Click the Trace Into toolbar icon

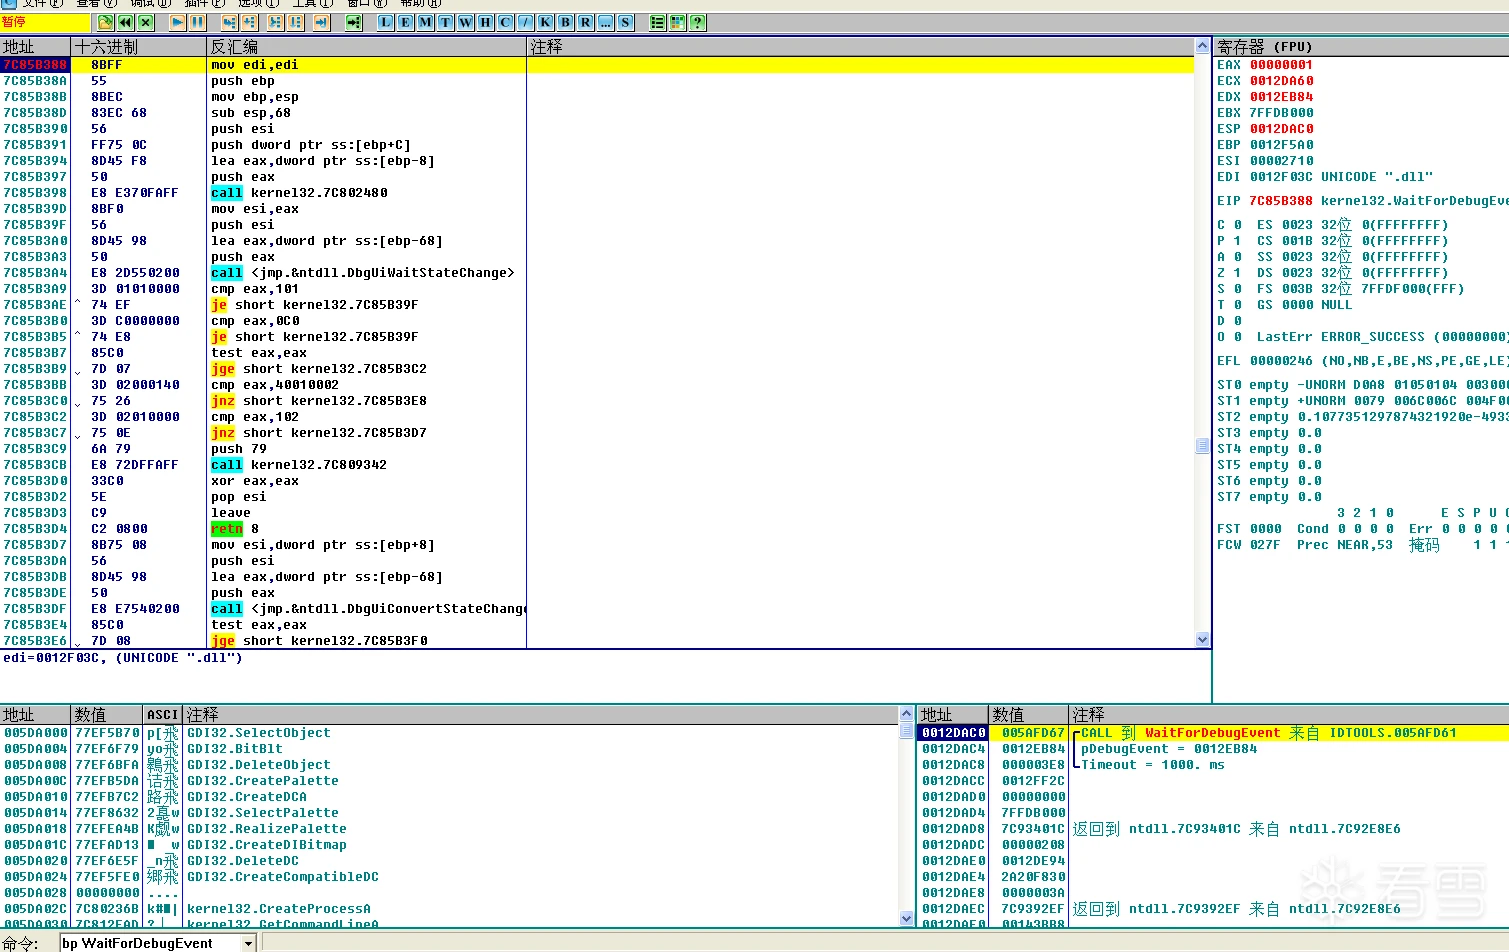276,22
